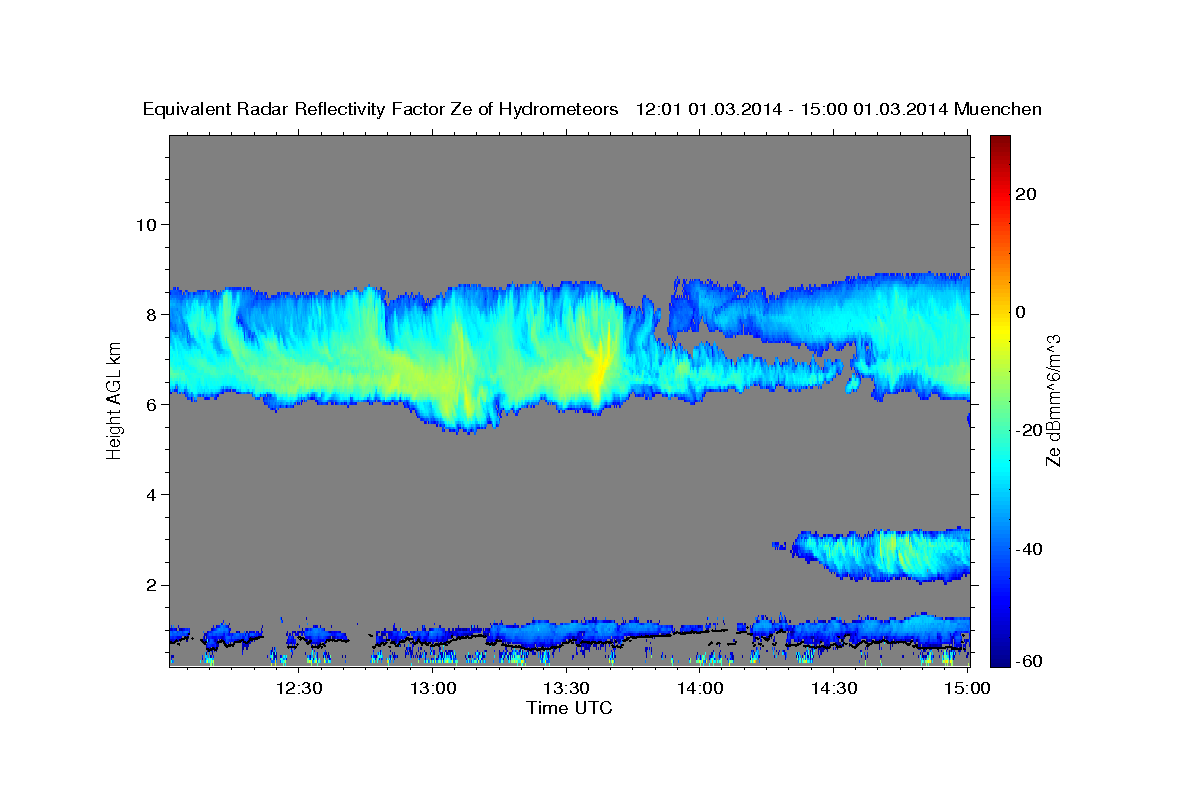The image size is (1200, 800).
Task: Click the 13:30 time tick label
Action: (x=566, y=688)
